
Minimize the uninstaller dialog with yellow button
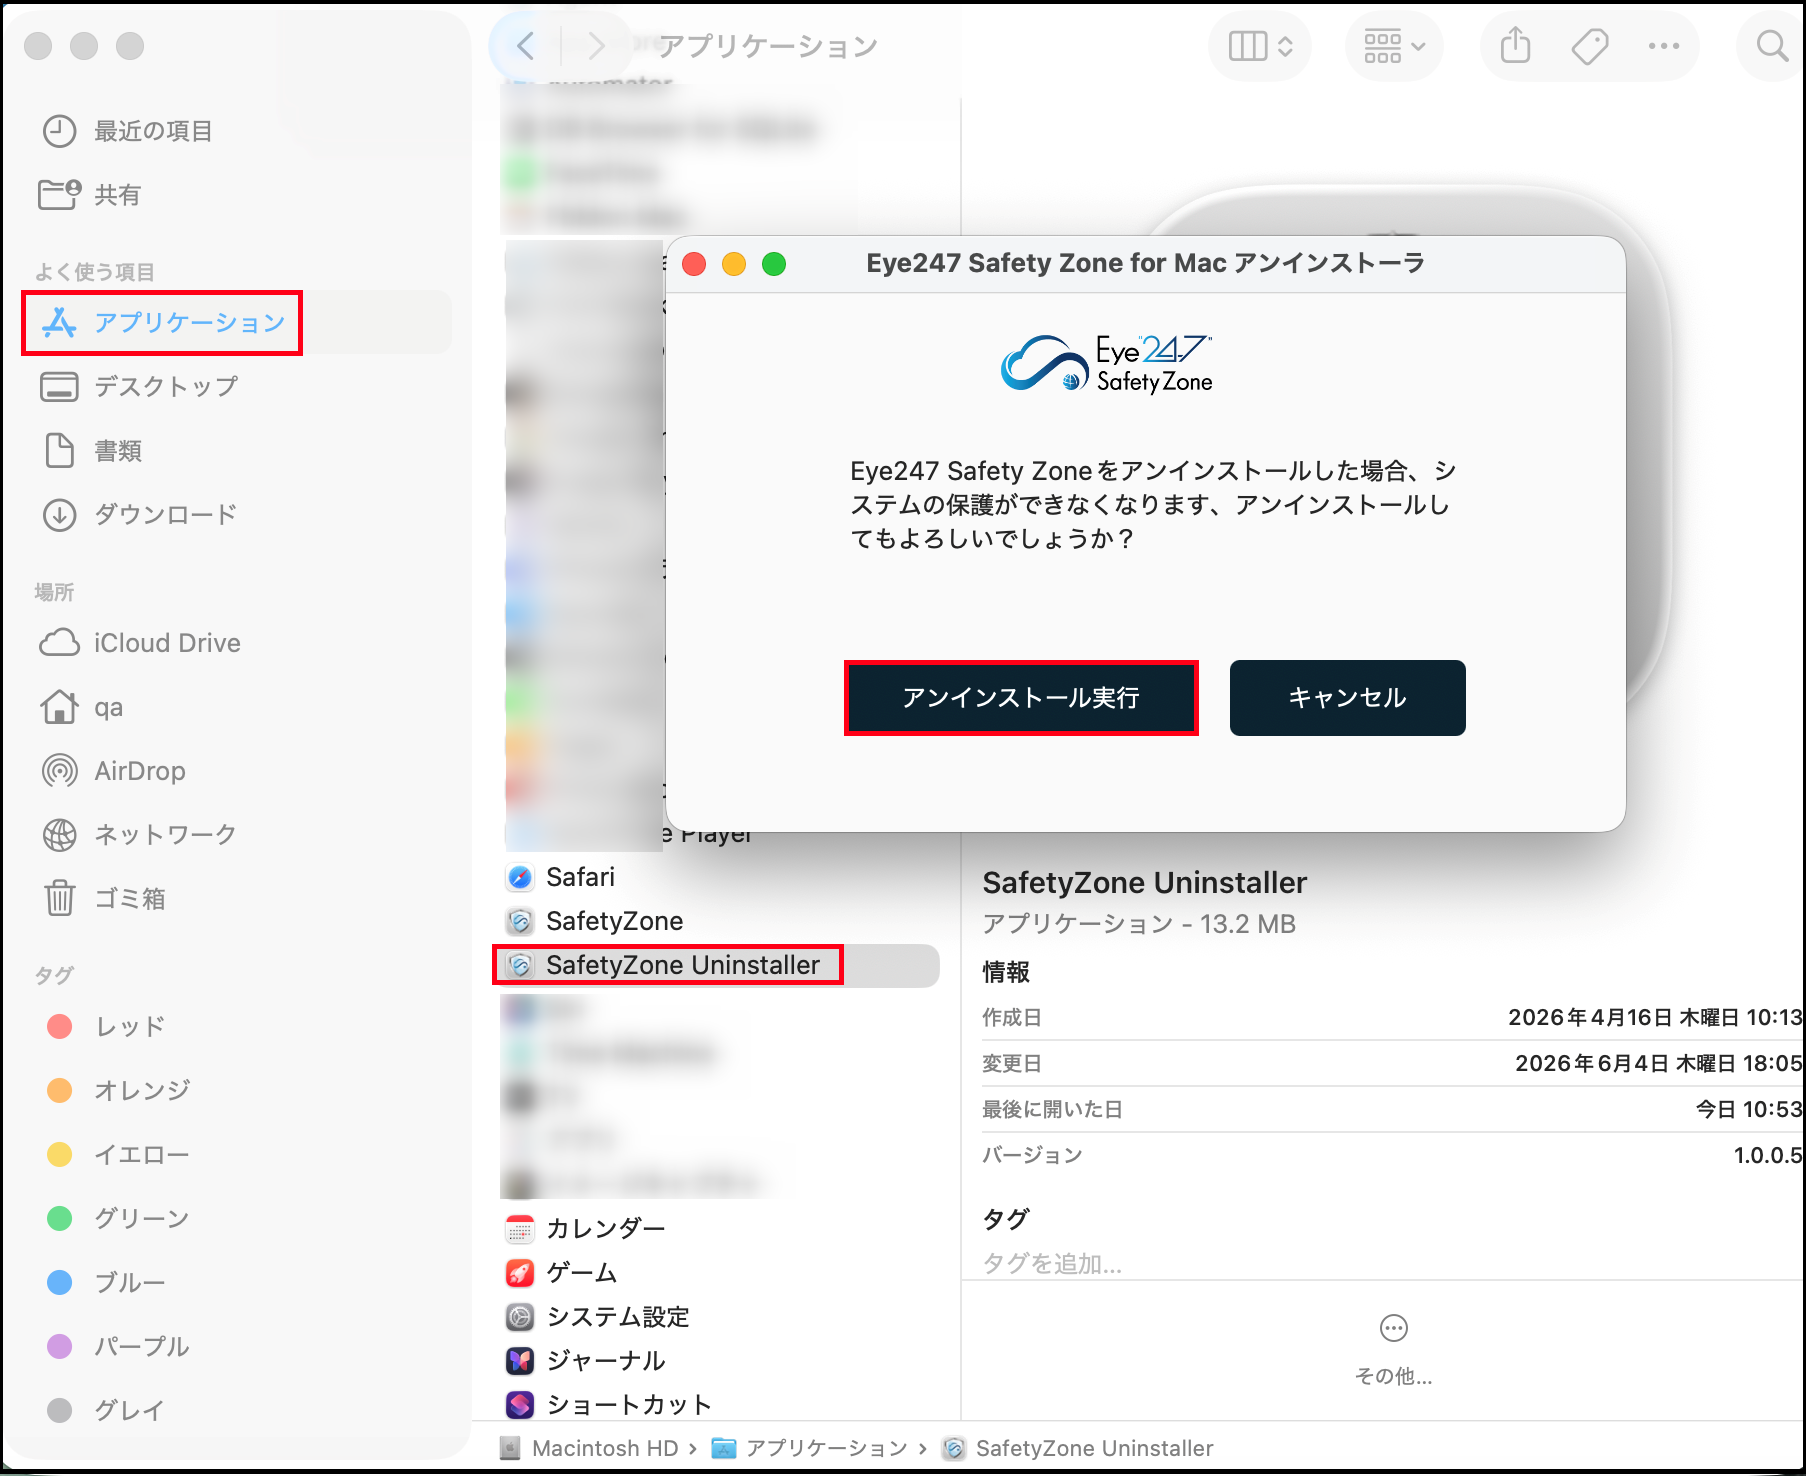(734, 263)
